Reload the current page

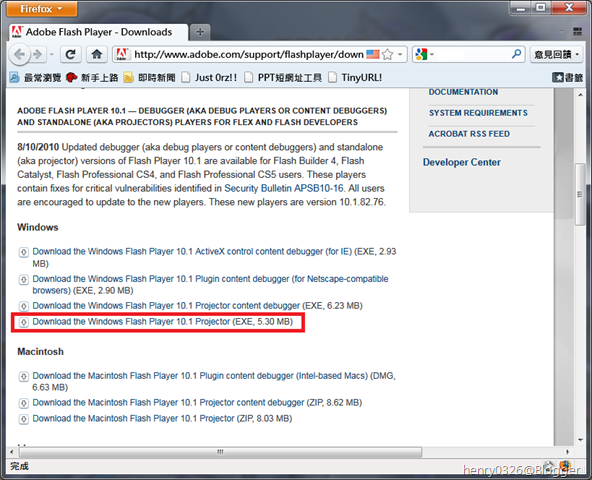[71, 55]
